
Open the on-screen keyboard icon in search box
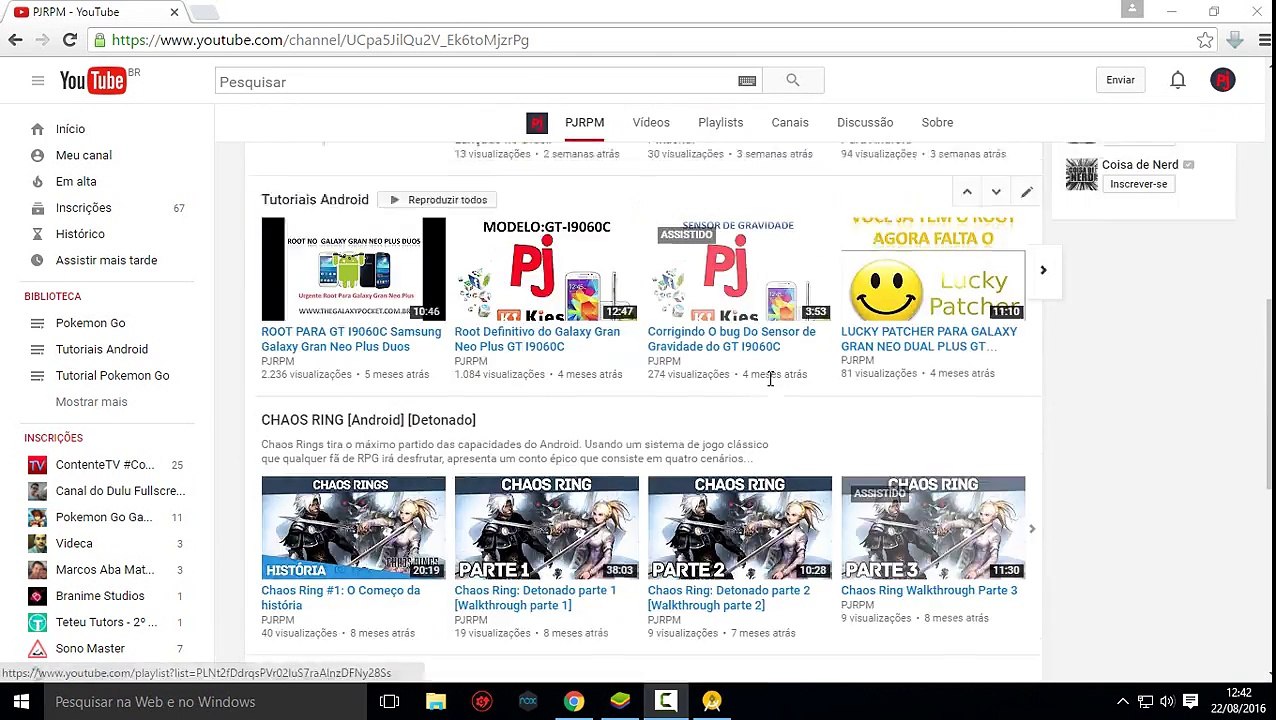coord(747,81)
